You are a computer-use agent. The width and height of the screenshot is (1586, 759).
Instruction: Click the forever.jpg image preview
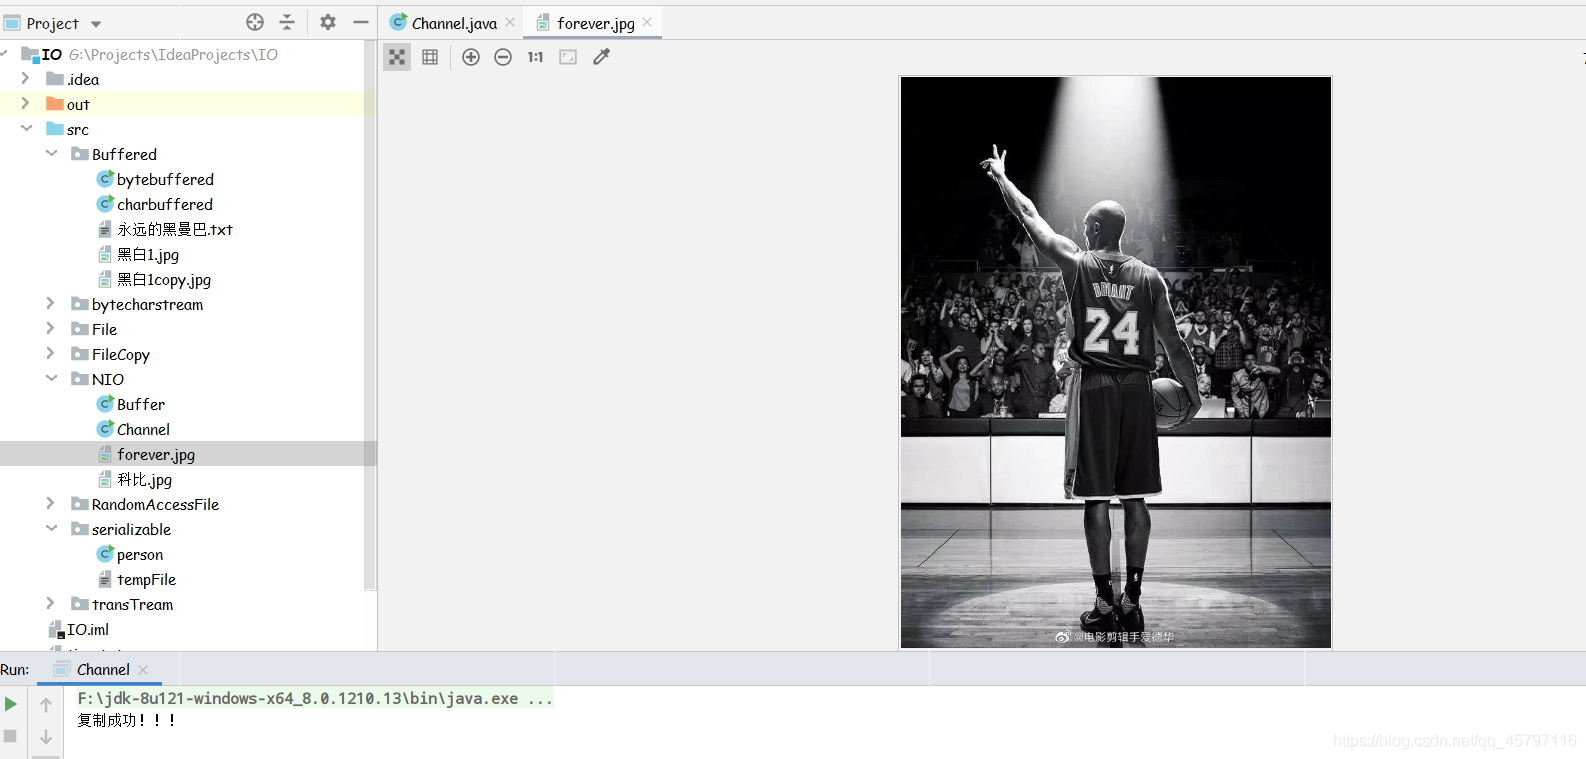[x=1115, y=362]
